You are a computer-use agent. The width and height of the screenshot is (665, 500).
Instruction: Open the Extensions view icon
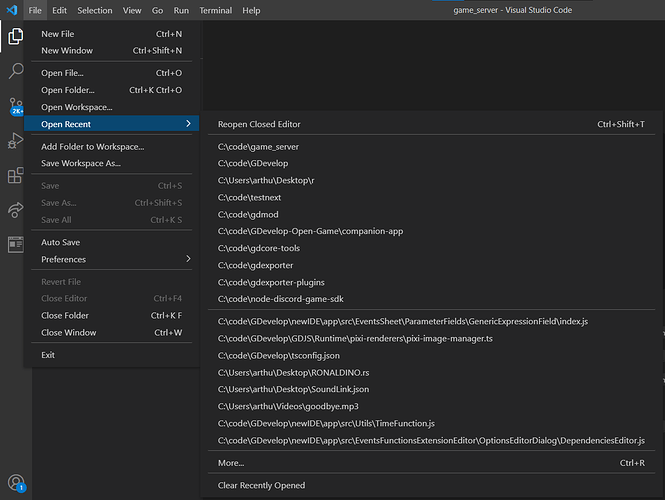point(16,175)
